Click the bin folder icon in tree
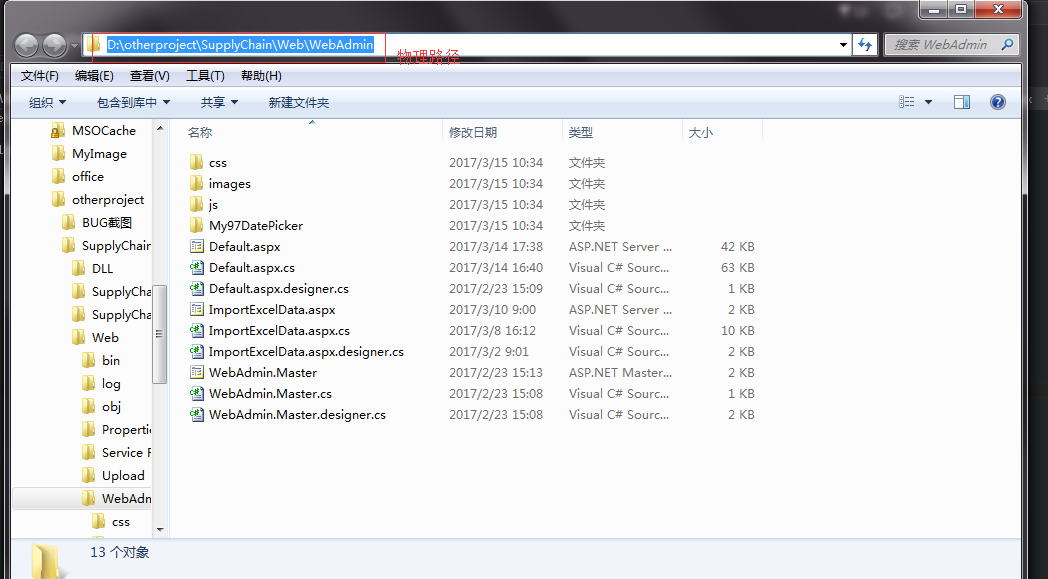Screen dimensions: 1048x579 point(88,360)
